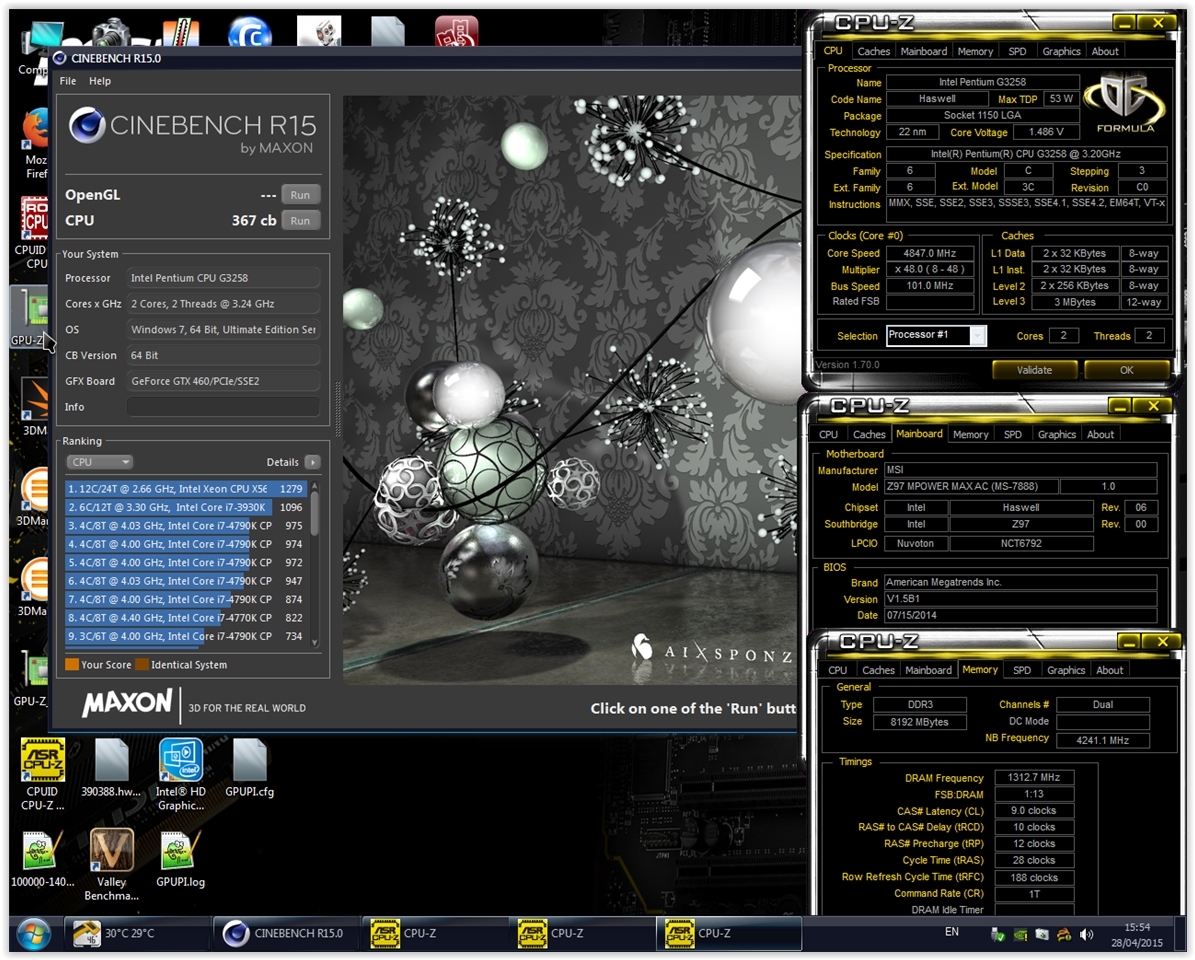Click the first CPU-Z taskbar button
Image resolution: width=1195 pixels, height=960 pixels.
[433, 933]
